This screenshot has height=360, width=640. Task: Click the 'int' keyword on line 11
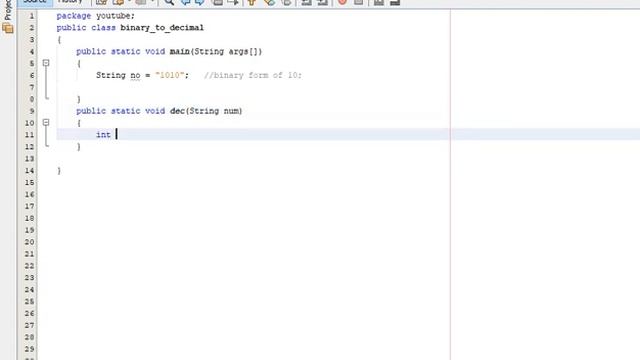pyautogui.click(x=103, y=135)
